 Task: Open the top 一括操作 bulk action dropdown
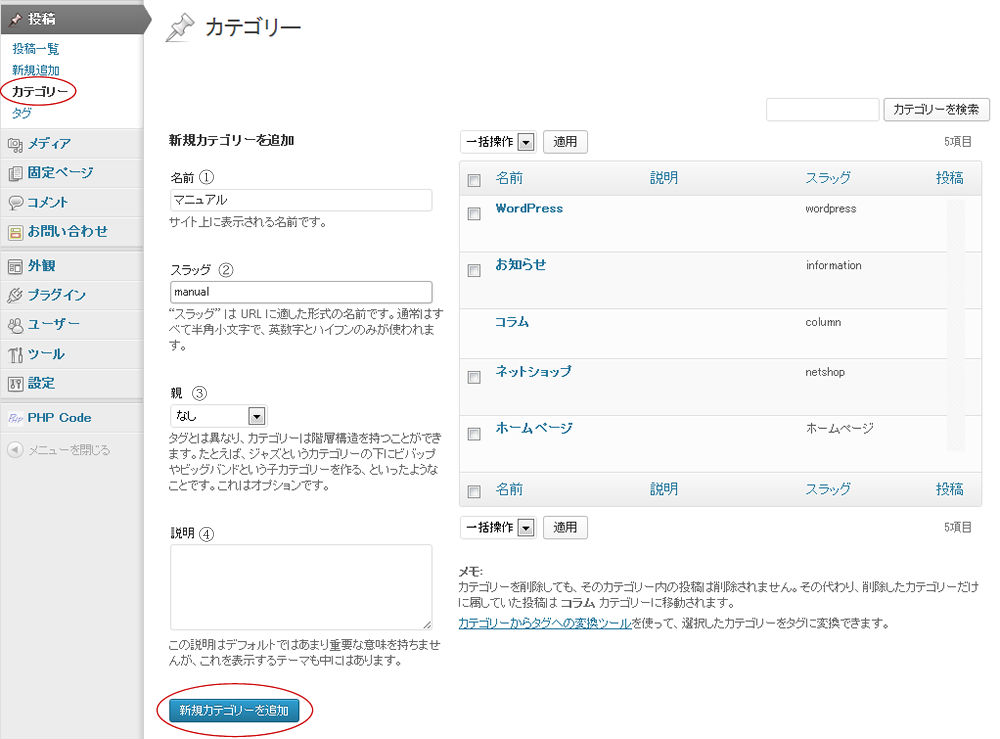tap(498, 142)
